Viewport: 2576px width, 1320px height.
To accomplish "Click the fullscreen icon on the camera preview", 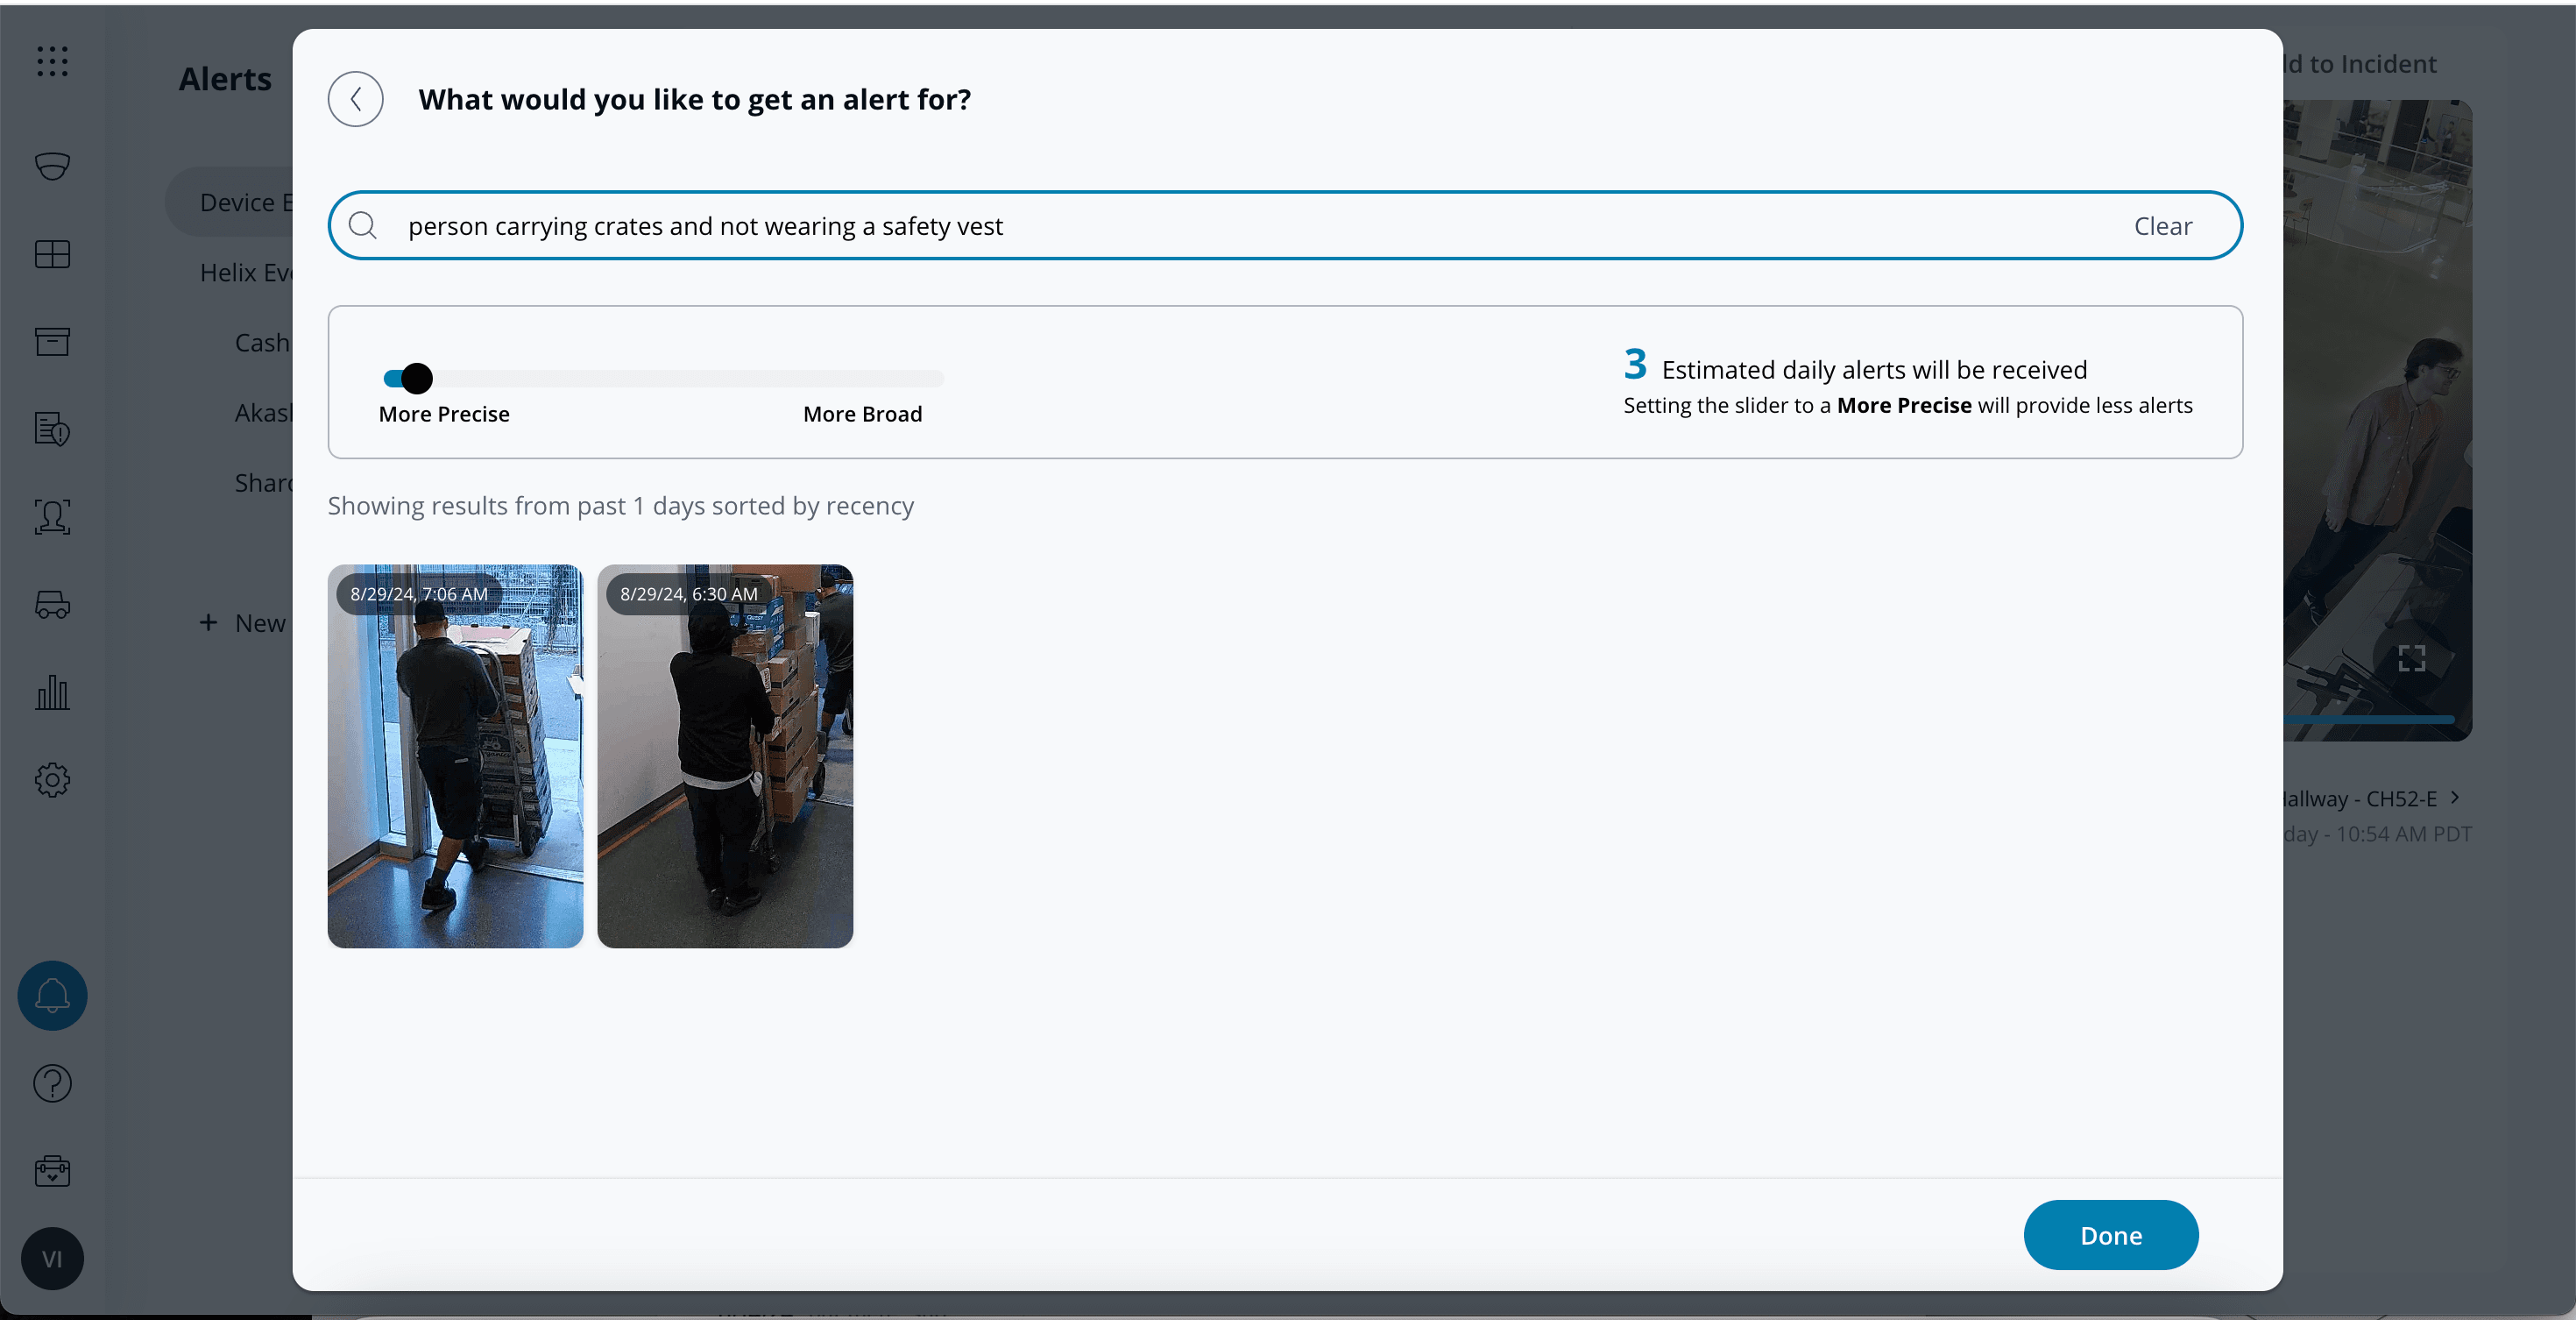I will click(x=2410, y=658).
